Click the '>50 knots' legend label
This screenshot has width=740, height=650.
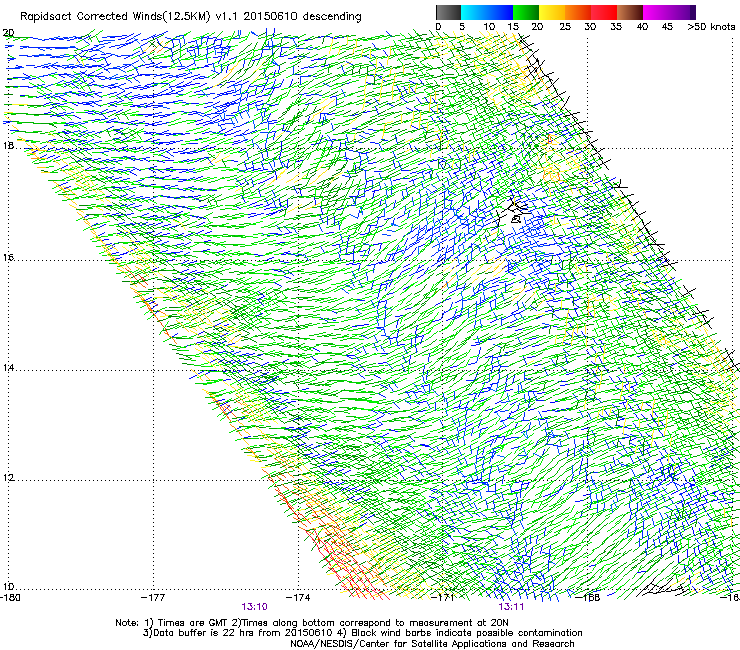tap(711, 27)
